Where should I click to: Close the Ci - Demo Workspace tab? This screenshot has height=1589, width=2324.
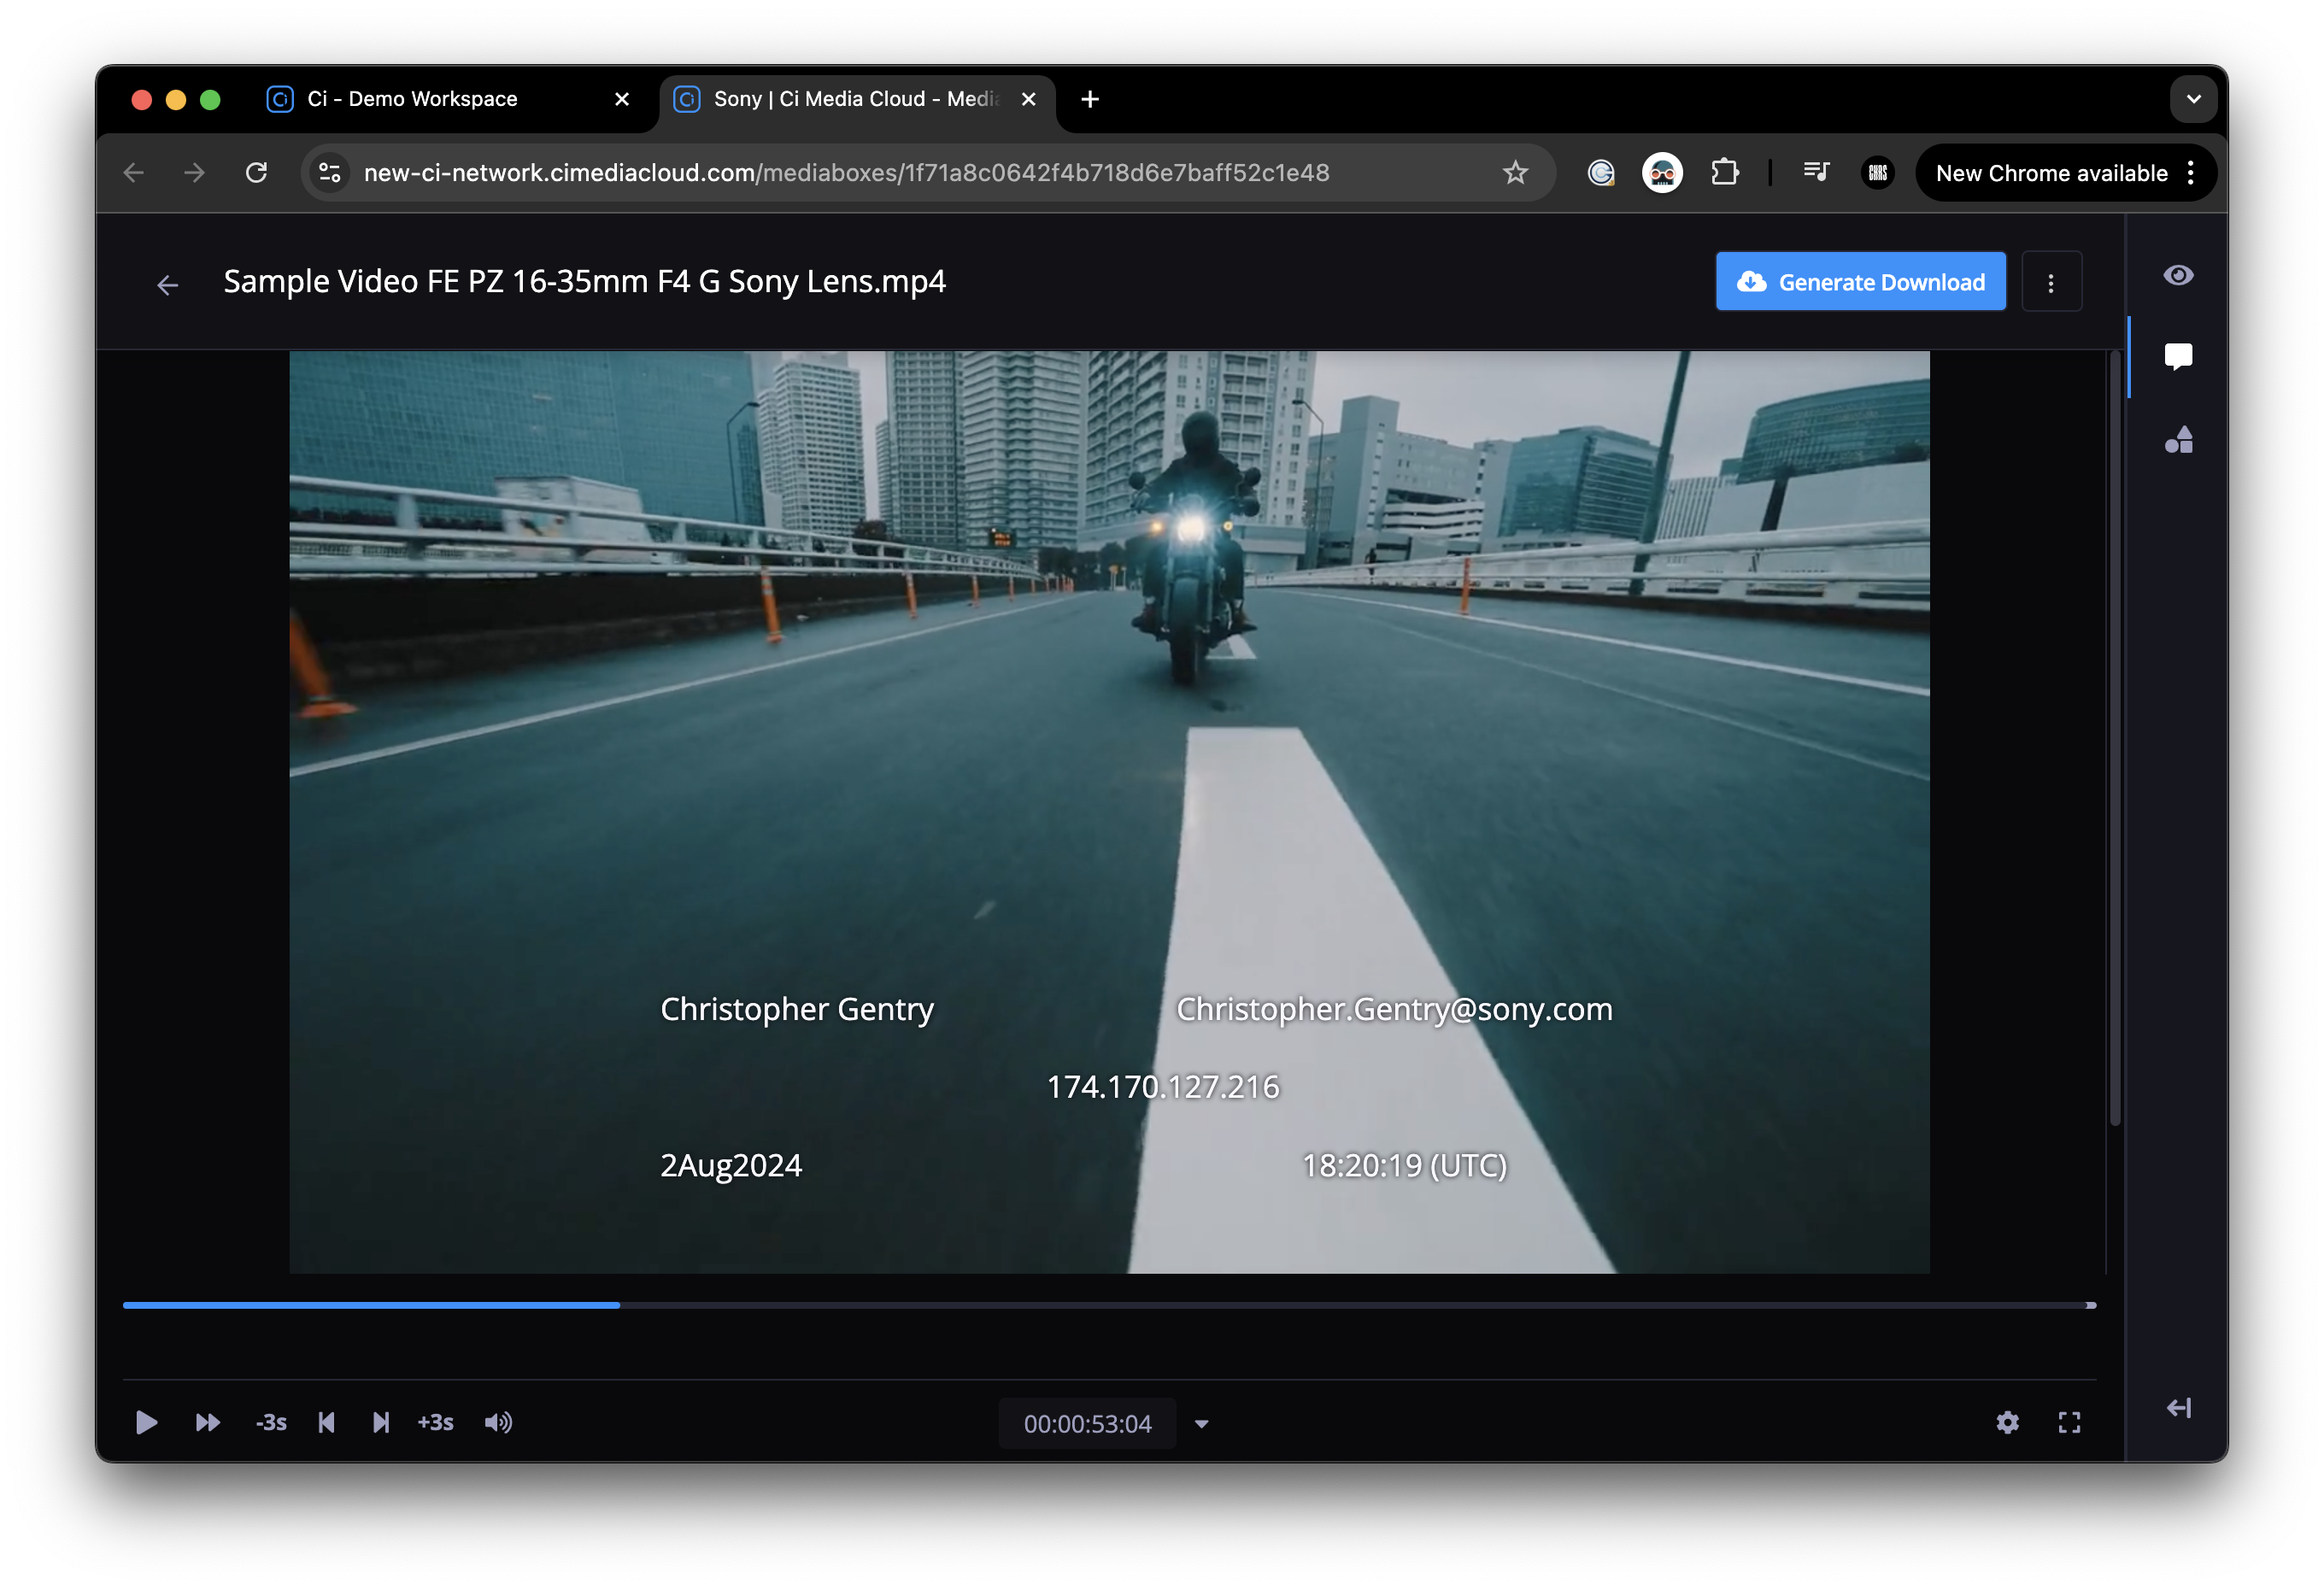click(x=622, y=99)
